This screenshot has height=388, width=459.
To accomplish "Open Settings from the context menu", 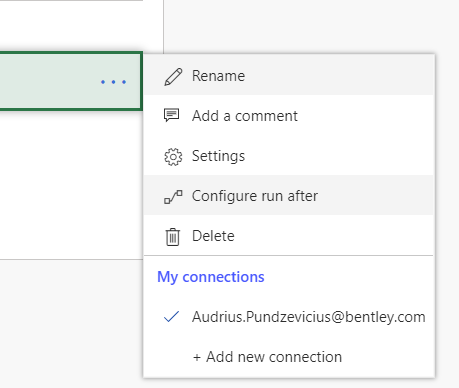I will tap(289, 156).
